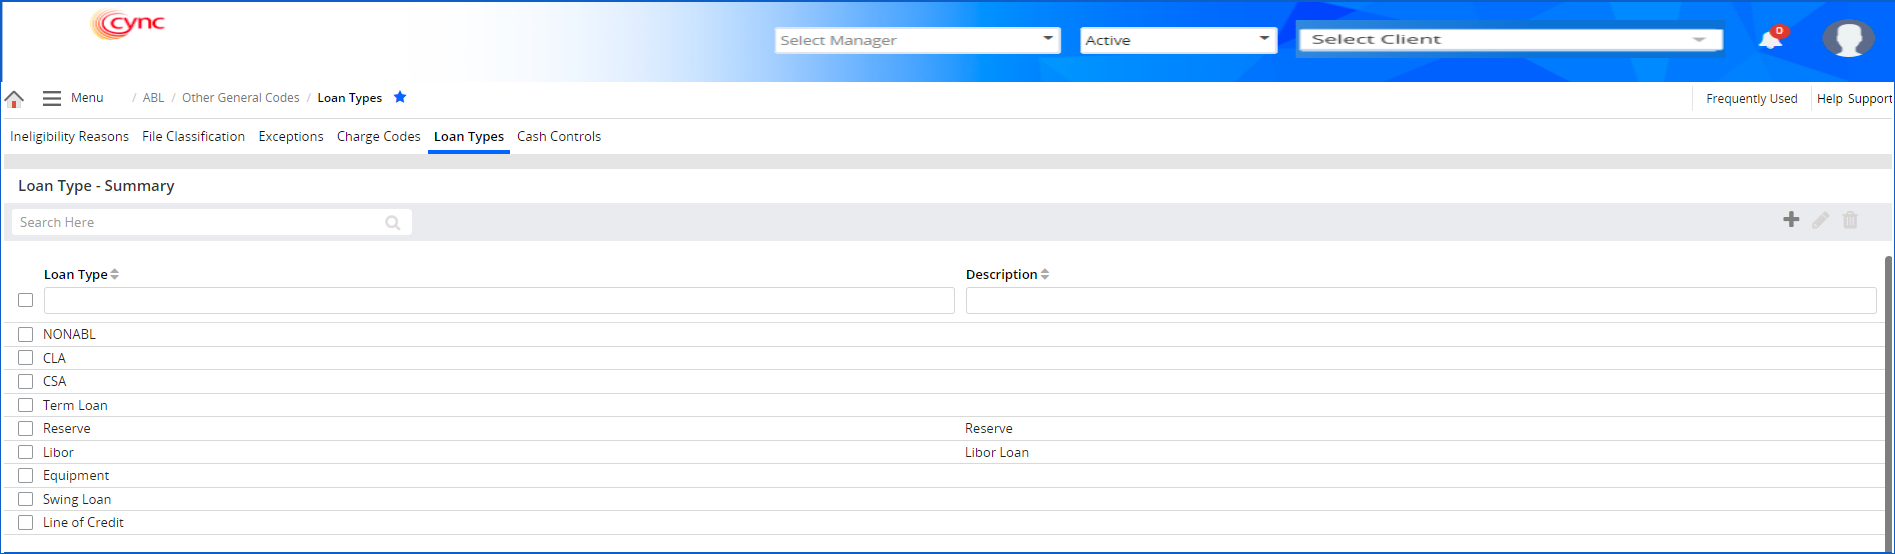Click the Frequently Used link
Screen dimensions: 1895x554
pos(1751,99)
